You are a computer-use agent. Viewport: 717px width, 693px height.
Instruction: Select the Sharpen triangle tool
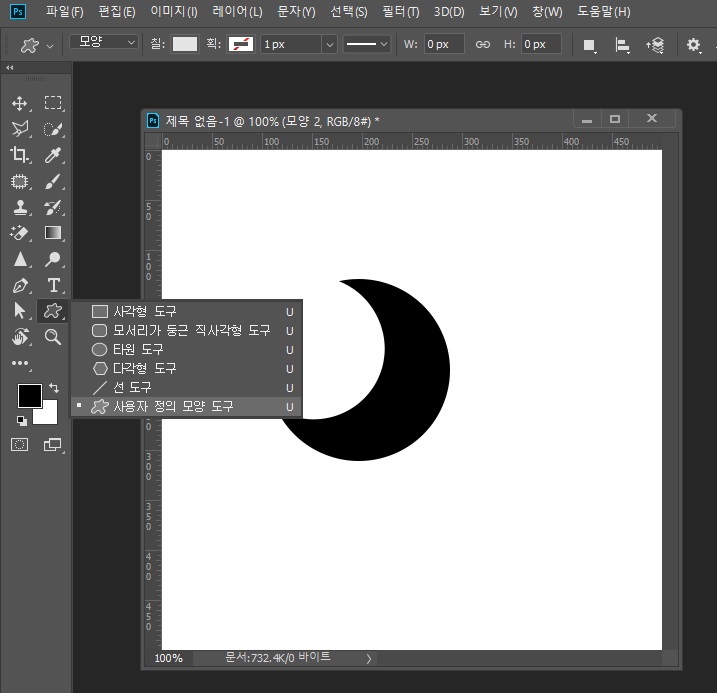point(19,259)
